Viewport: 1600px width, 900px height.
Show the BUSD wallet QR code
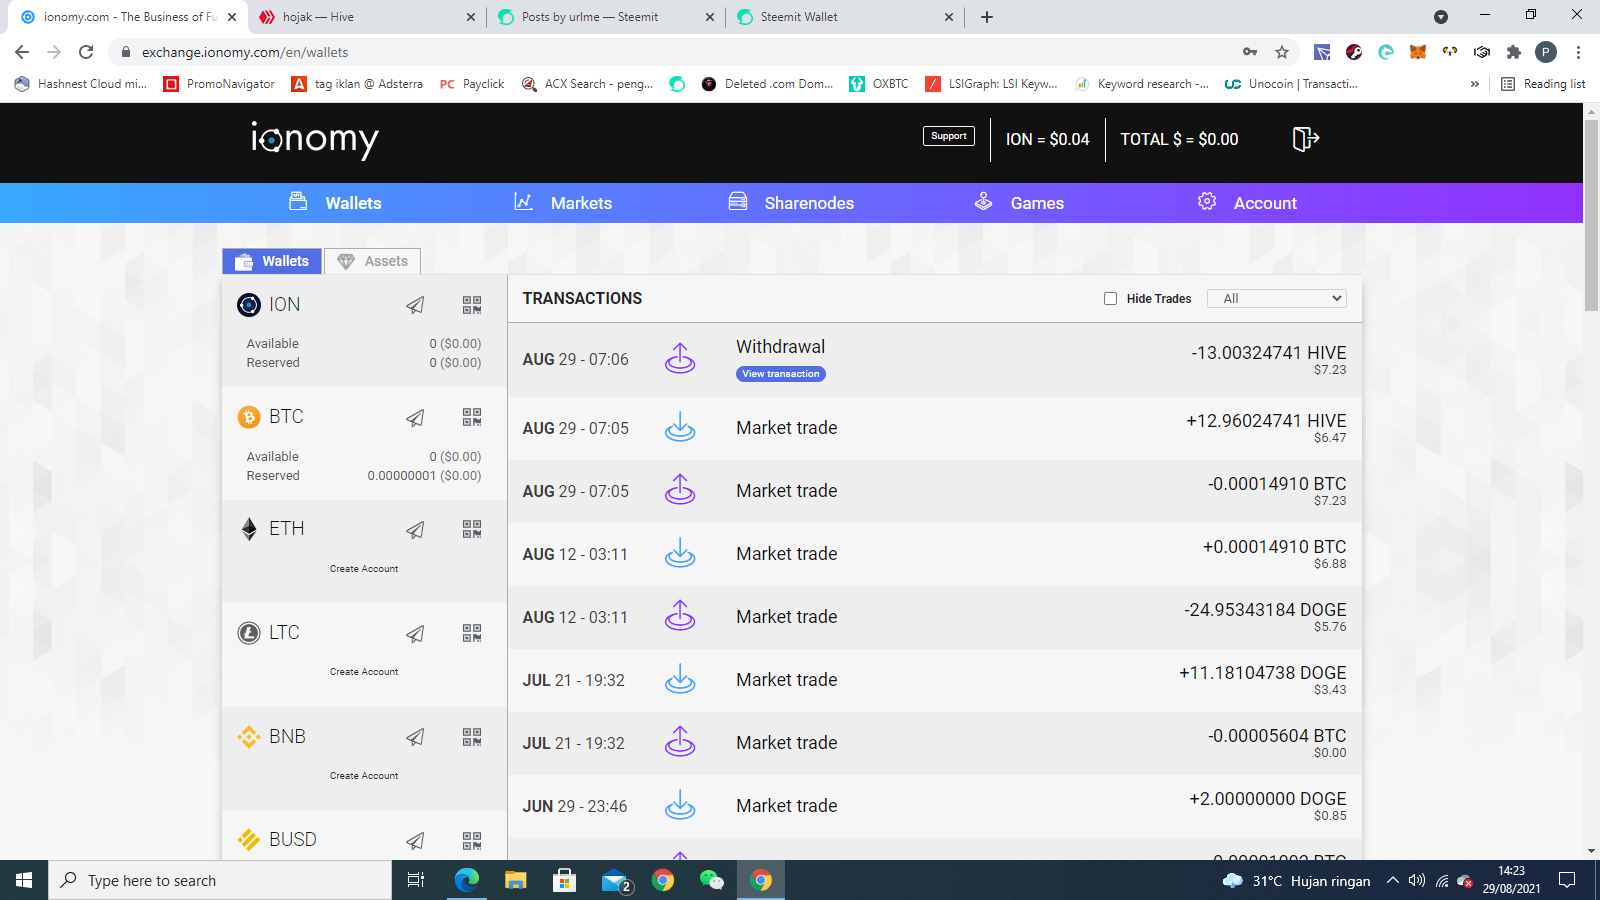click(472, 840)
